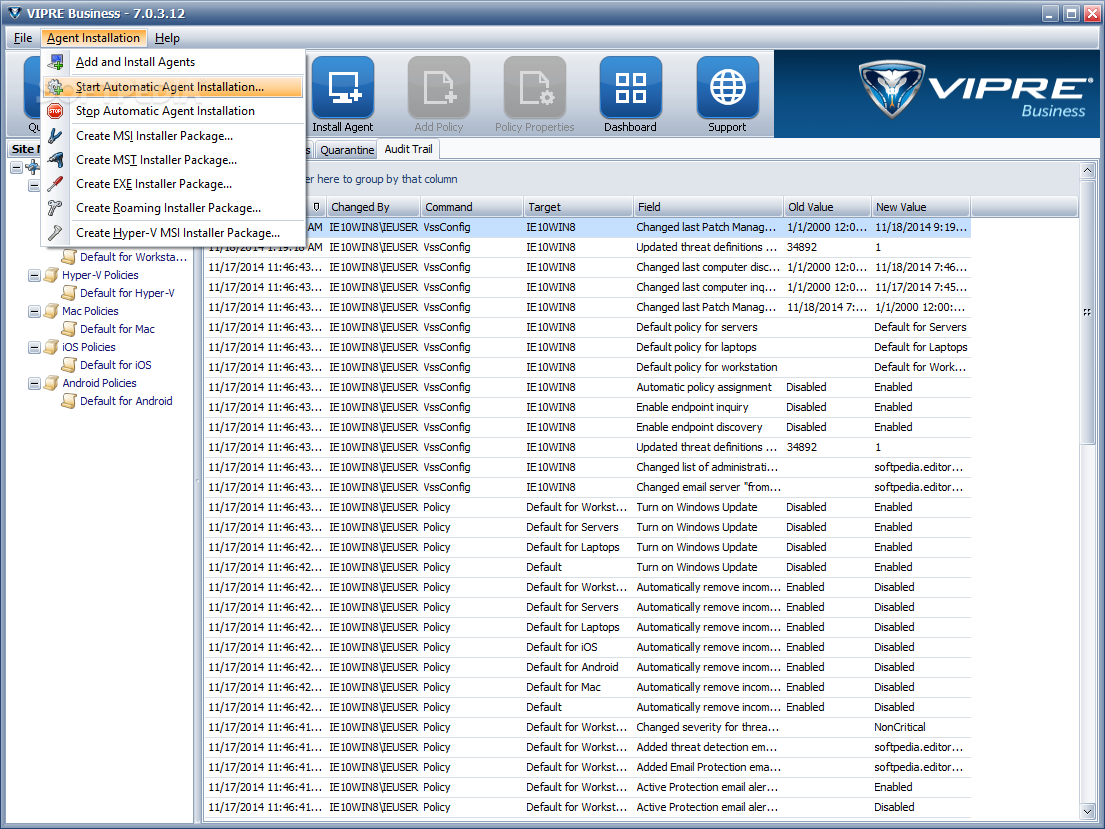
Task: Sort by the Field column header
Action: (708, 207)
